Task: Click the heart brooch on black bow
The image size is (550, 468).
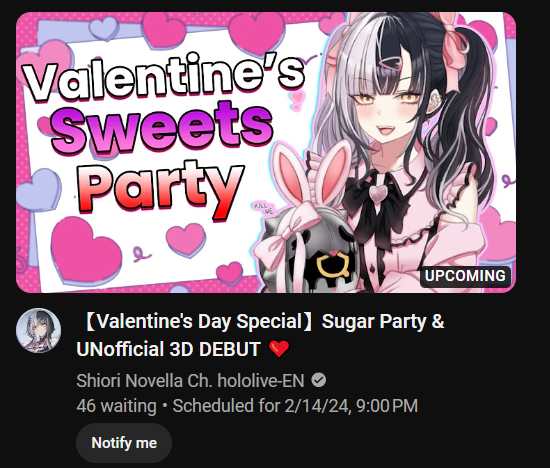Action: click(378, 194)
